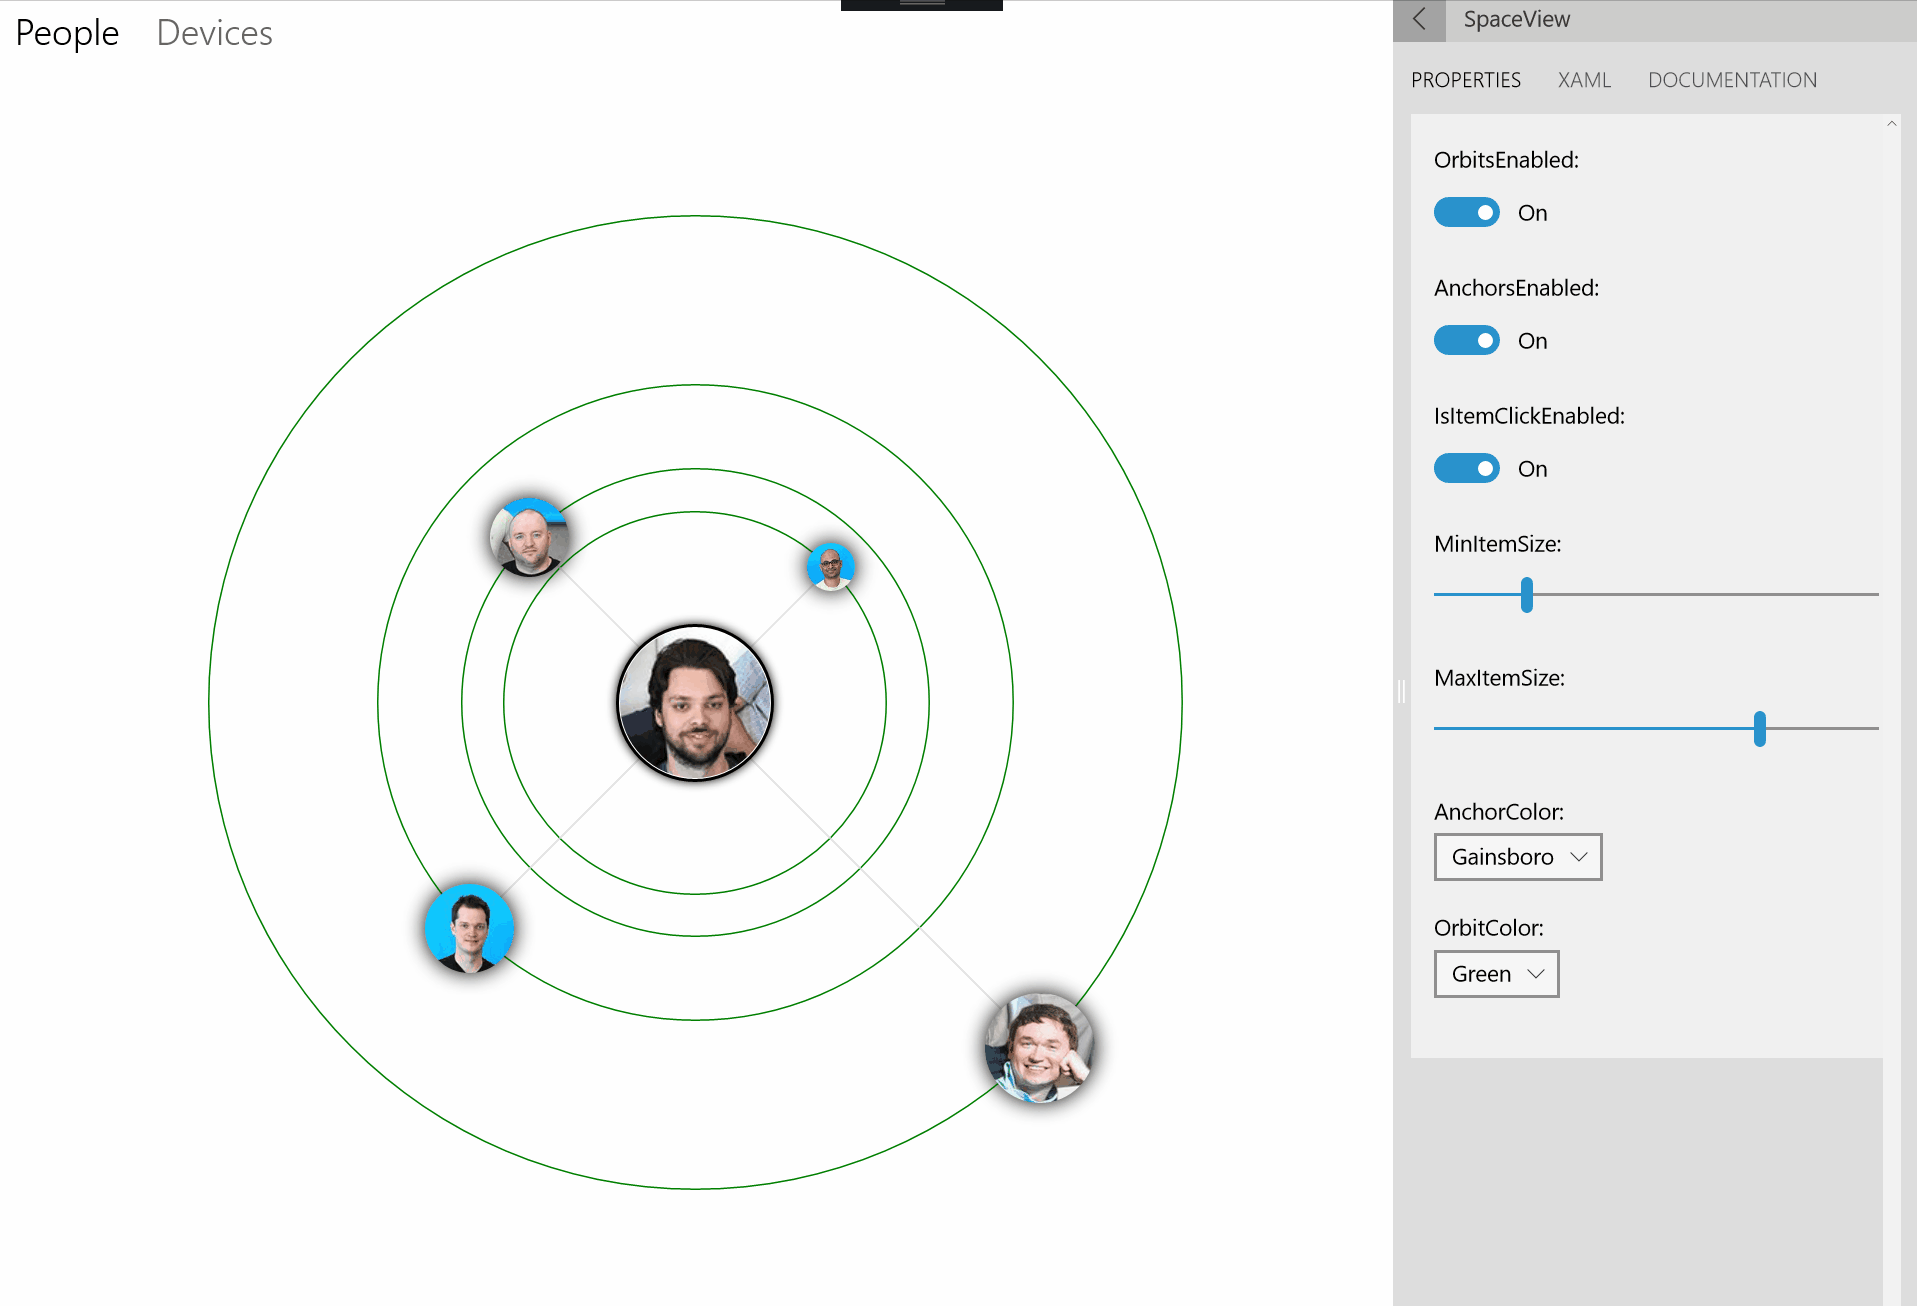Select the PROPERTIES tab
The image size is (1917, 1306).
1465,80
